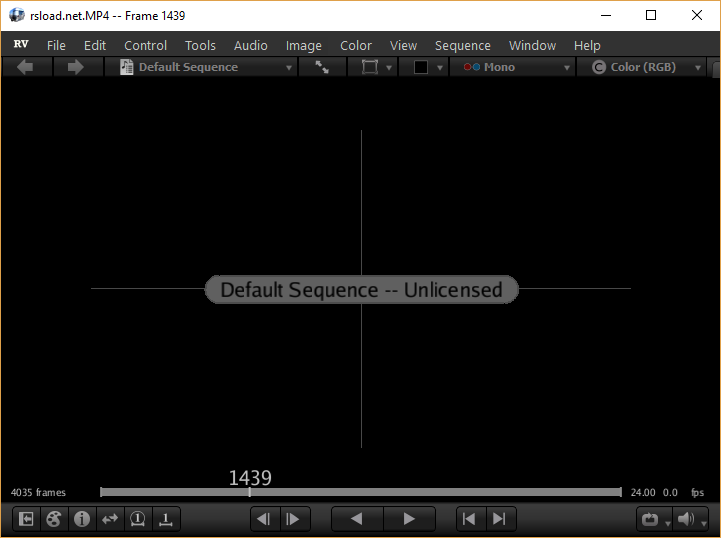Image resolution: width=721 pixels, height=538 pixels.
Task: Open the Control menu
Action: click(145, 46)
